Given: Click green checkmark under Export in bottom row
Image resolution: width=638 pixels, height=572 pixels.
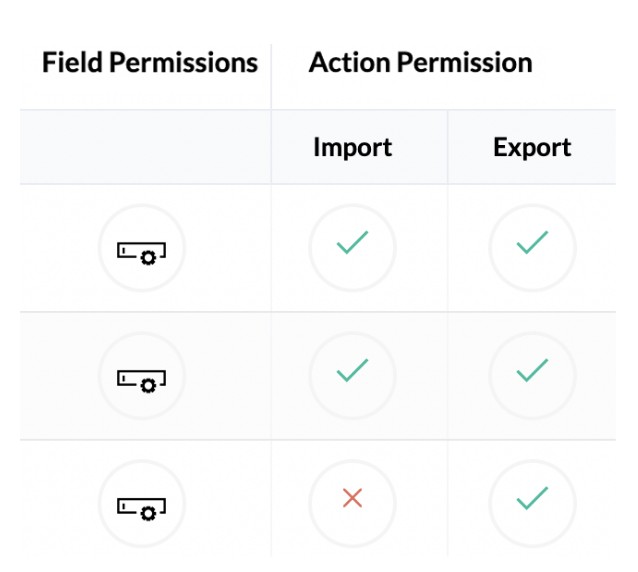Looking at the screenshot, I should 532,498.
